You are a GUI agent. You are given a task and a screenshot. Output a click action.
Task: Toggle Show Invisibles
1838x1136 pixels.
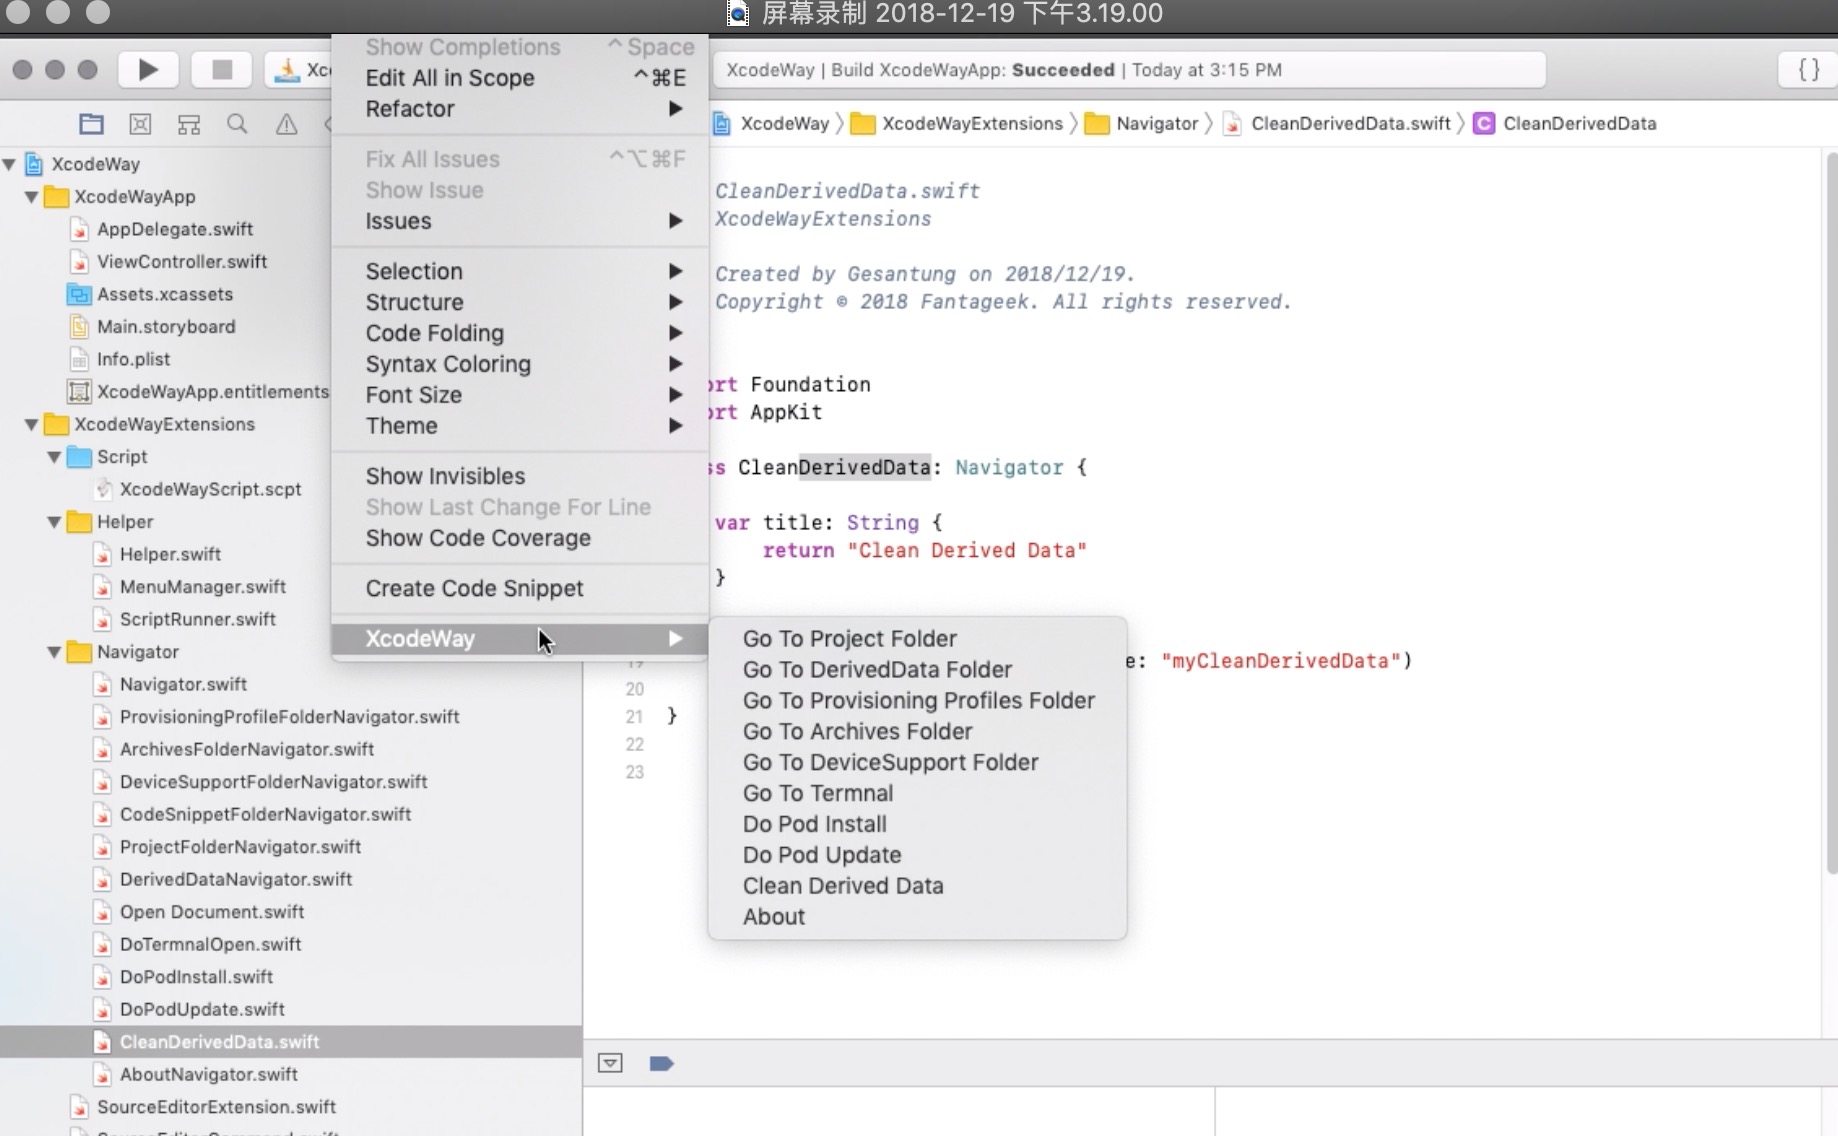pos(520,476)
